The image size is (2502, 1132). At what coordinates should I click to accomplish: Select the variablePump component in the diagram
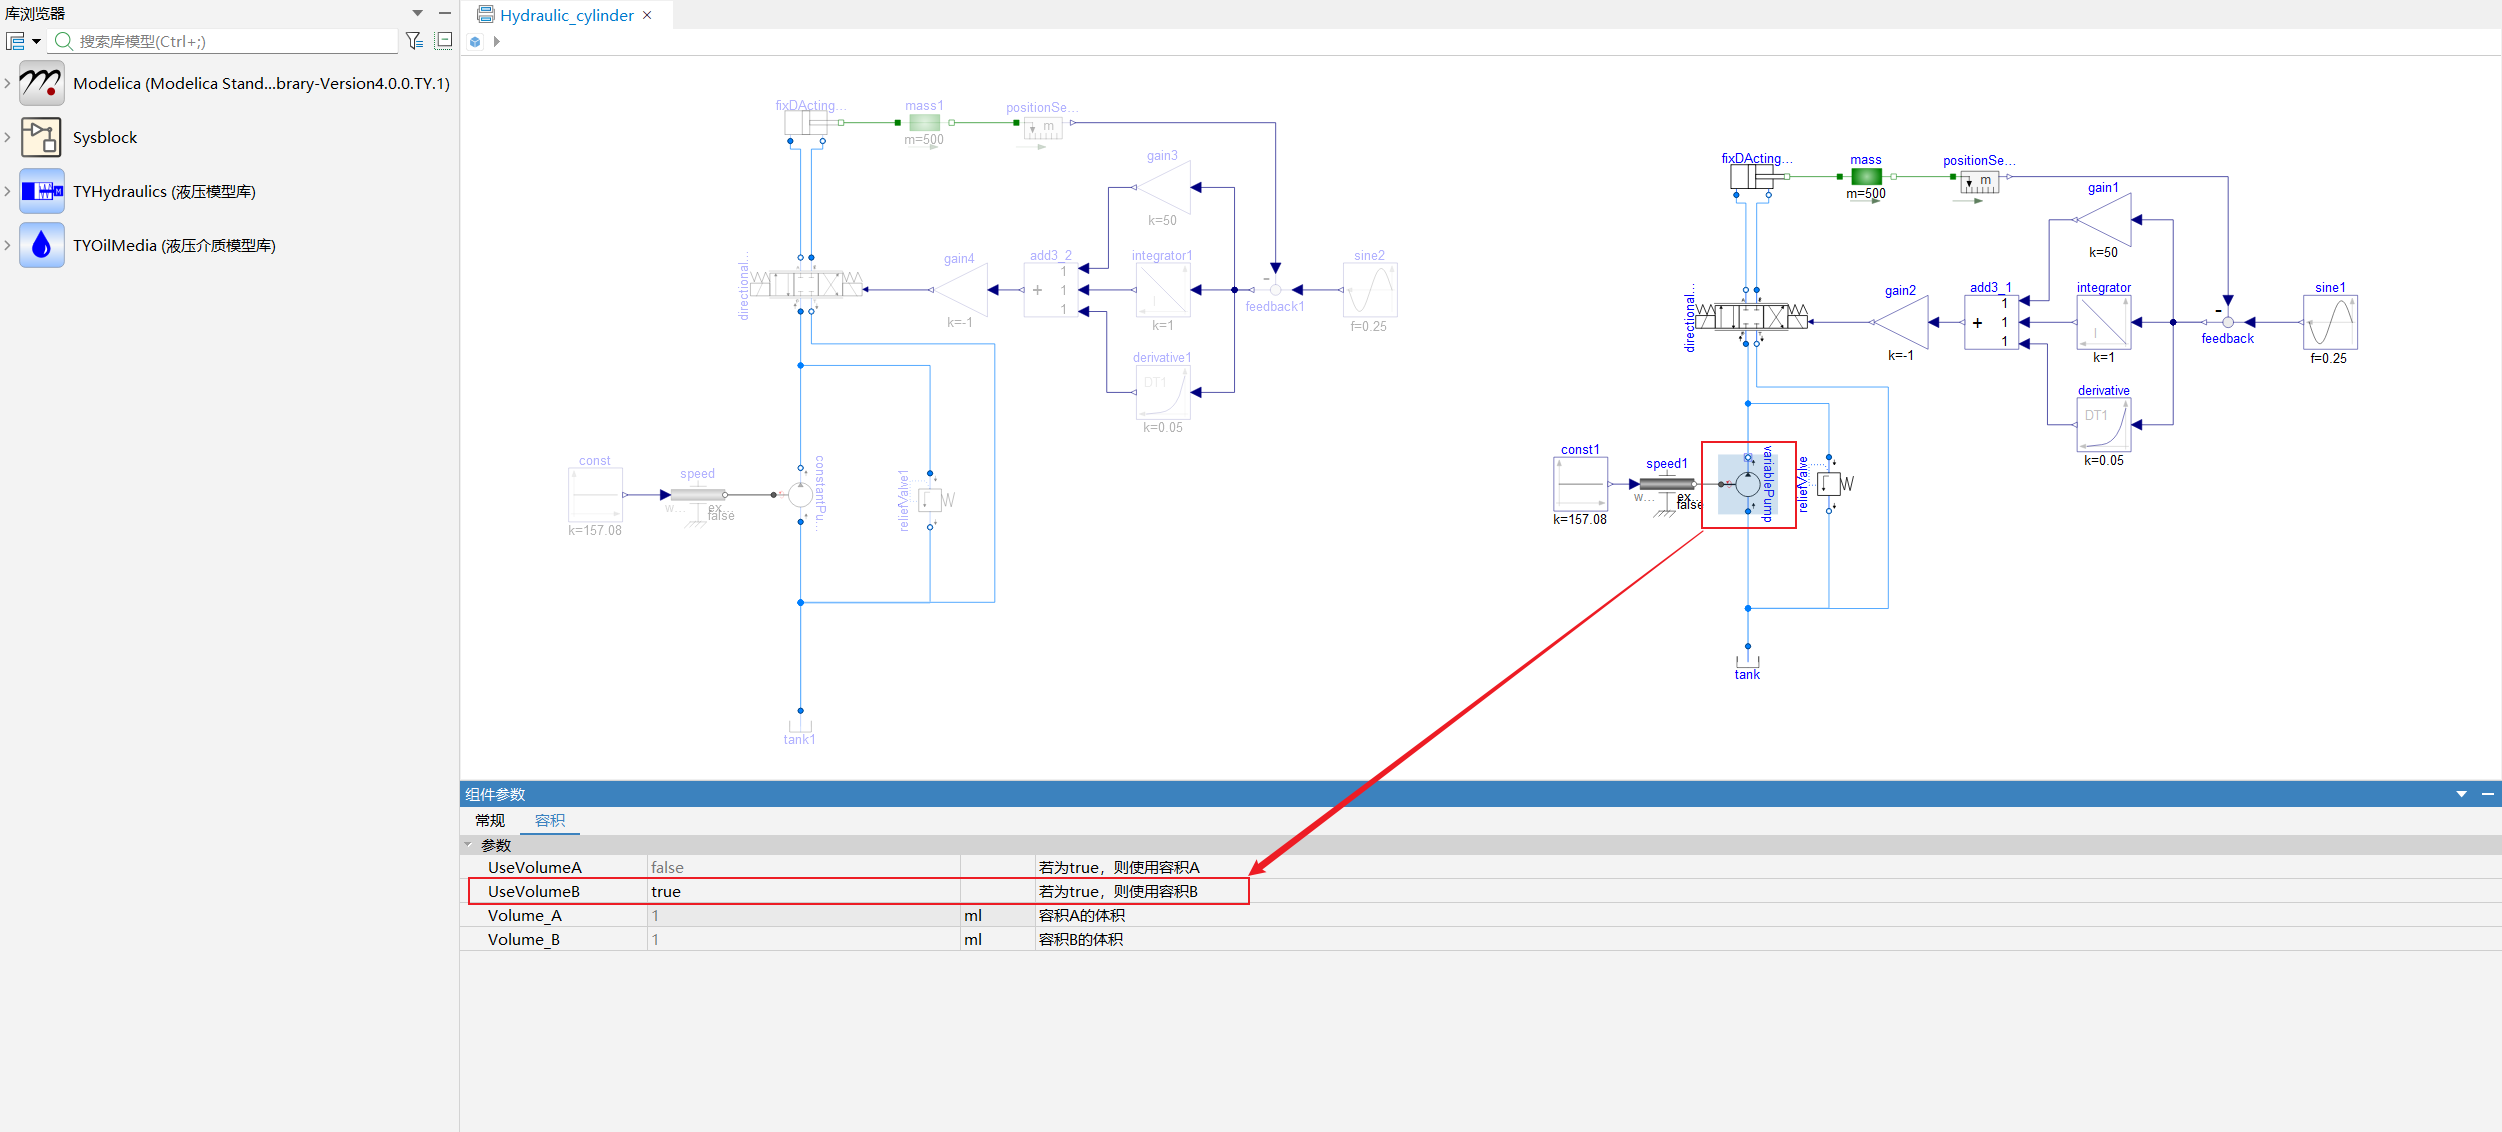[x=1747, y=485]
